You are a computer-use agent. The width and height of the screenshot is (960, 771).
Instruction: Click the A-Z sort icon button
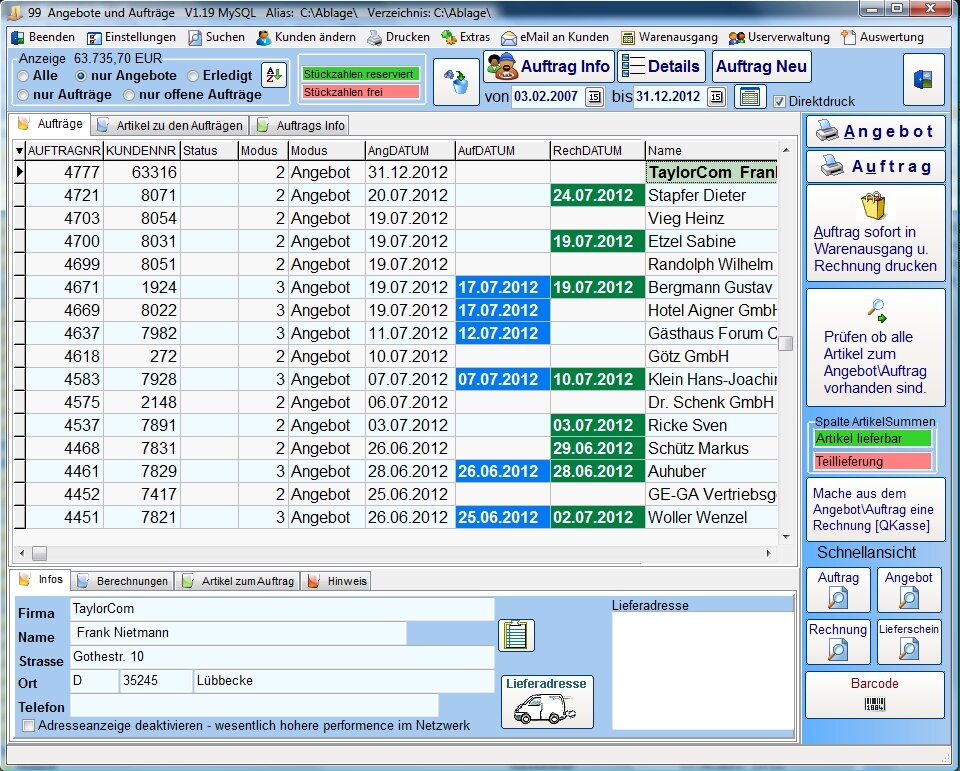(273, 75)
